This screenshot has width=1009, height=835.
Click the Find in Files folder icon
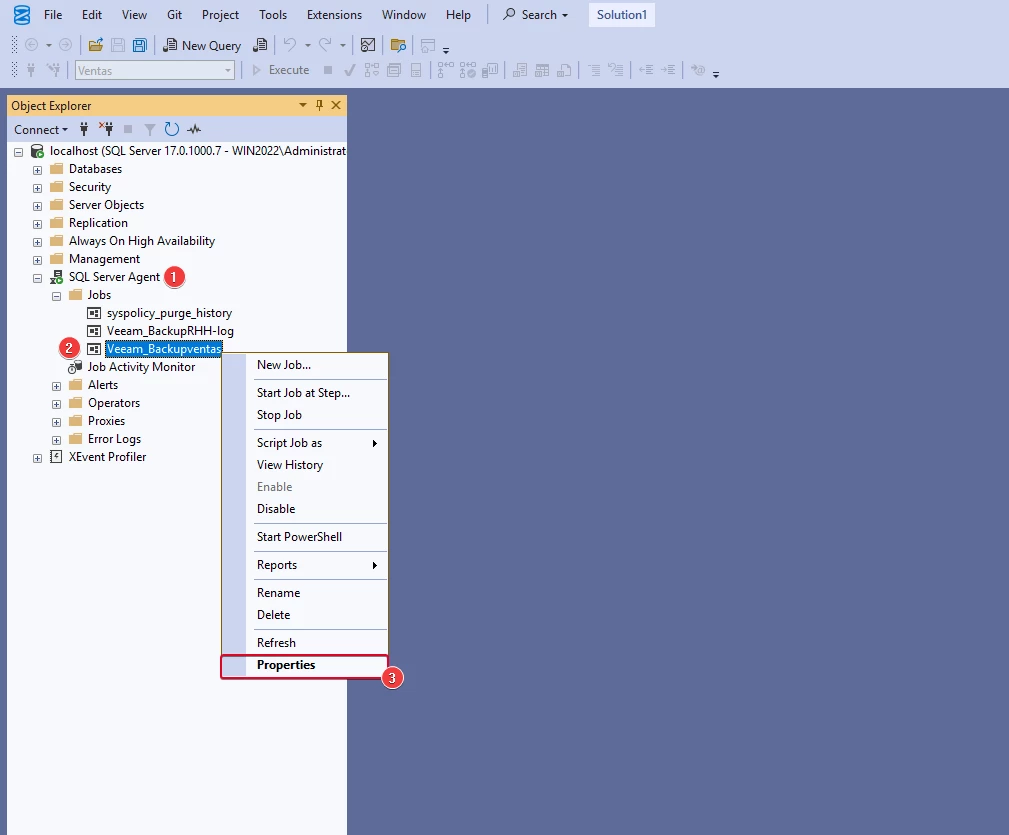[x=398, y=45]
